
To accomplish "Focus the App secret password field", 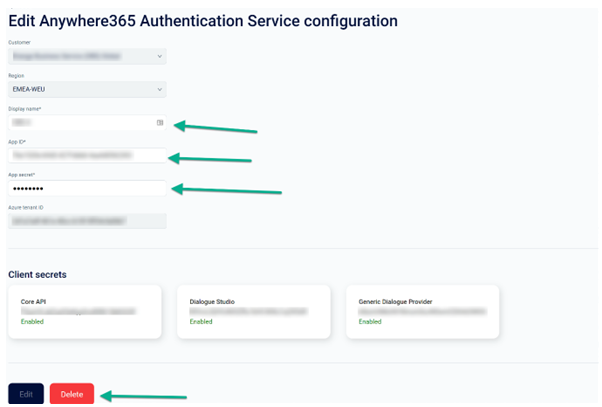I will pos(87,189).
